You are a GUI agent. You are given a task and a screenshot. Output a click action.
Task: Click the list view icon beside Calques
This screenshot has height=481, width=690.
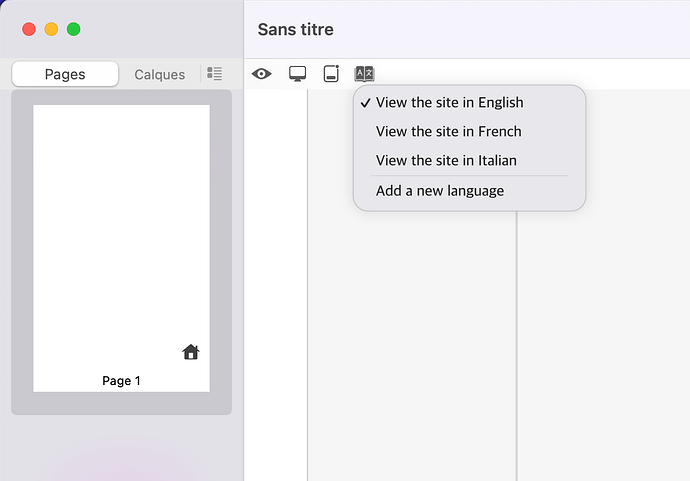point(215,73)
